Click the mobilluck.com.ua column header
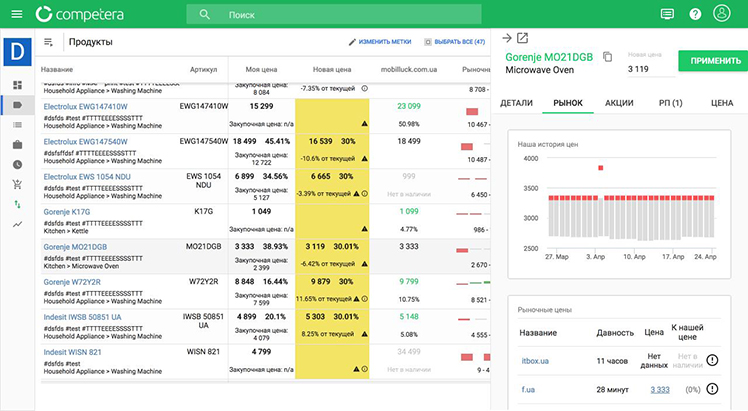The image size is (748, 411). (409, 70)
